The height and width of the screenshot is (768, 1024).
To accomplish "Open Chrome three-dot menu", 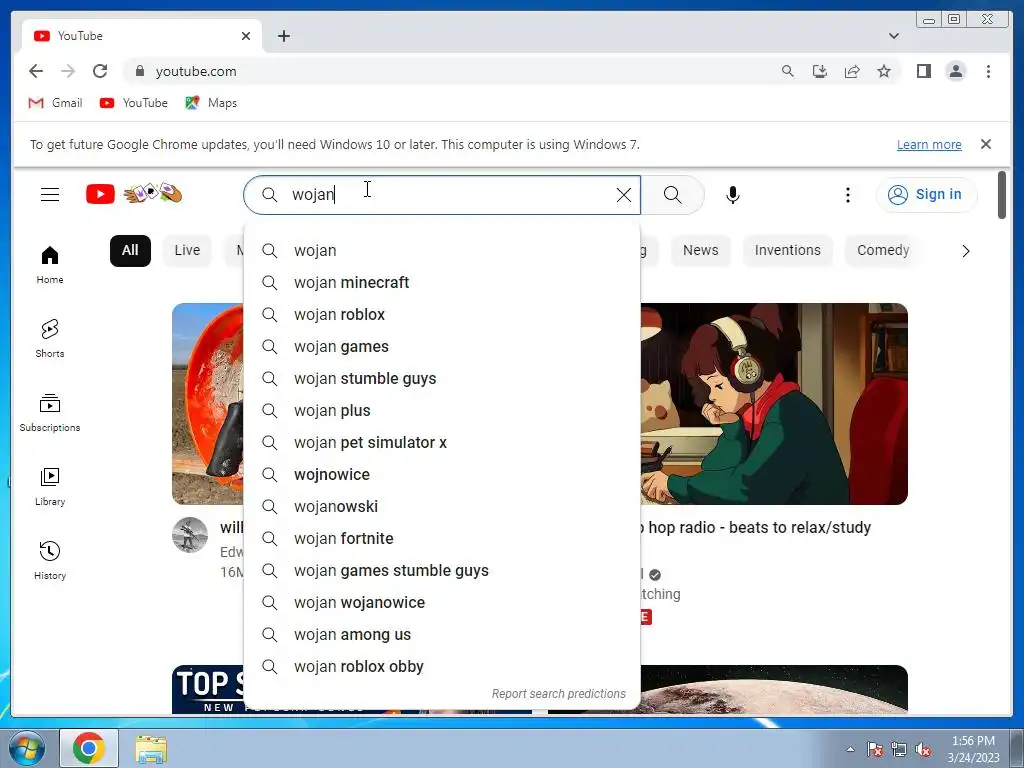I will (988, 71).
